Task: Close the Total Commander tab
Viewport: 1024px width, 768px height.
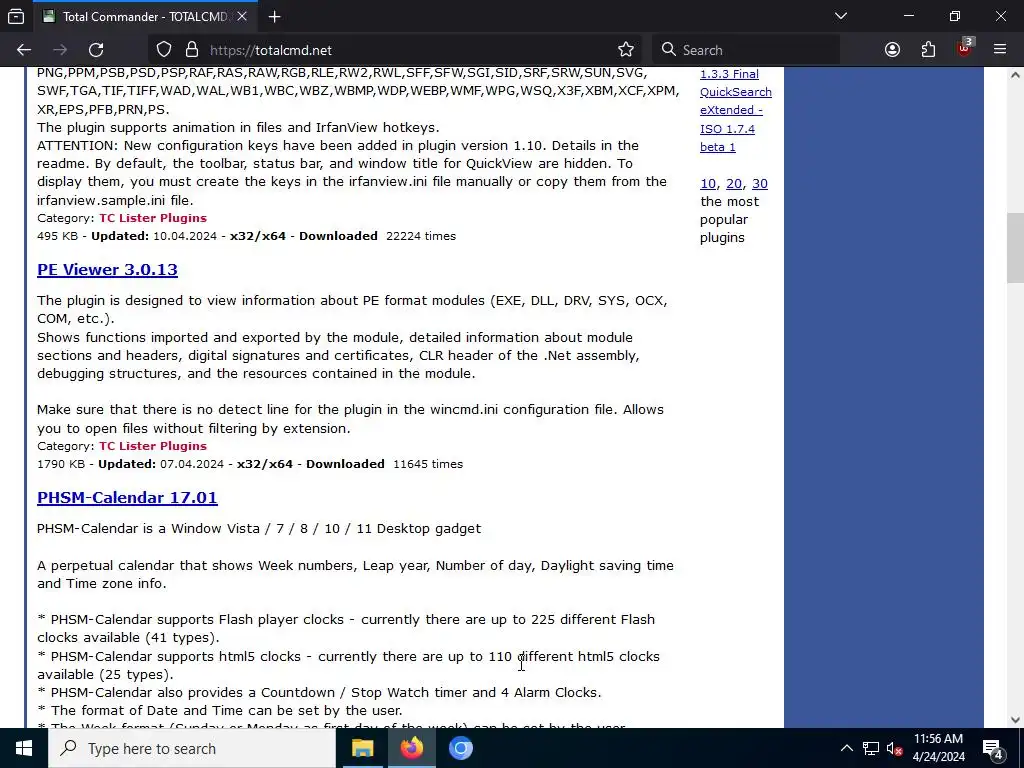Action: (242, 16)
